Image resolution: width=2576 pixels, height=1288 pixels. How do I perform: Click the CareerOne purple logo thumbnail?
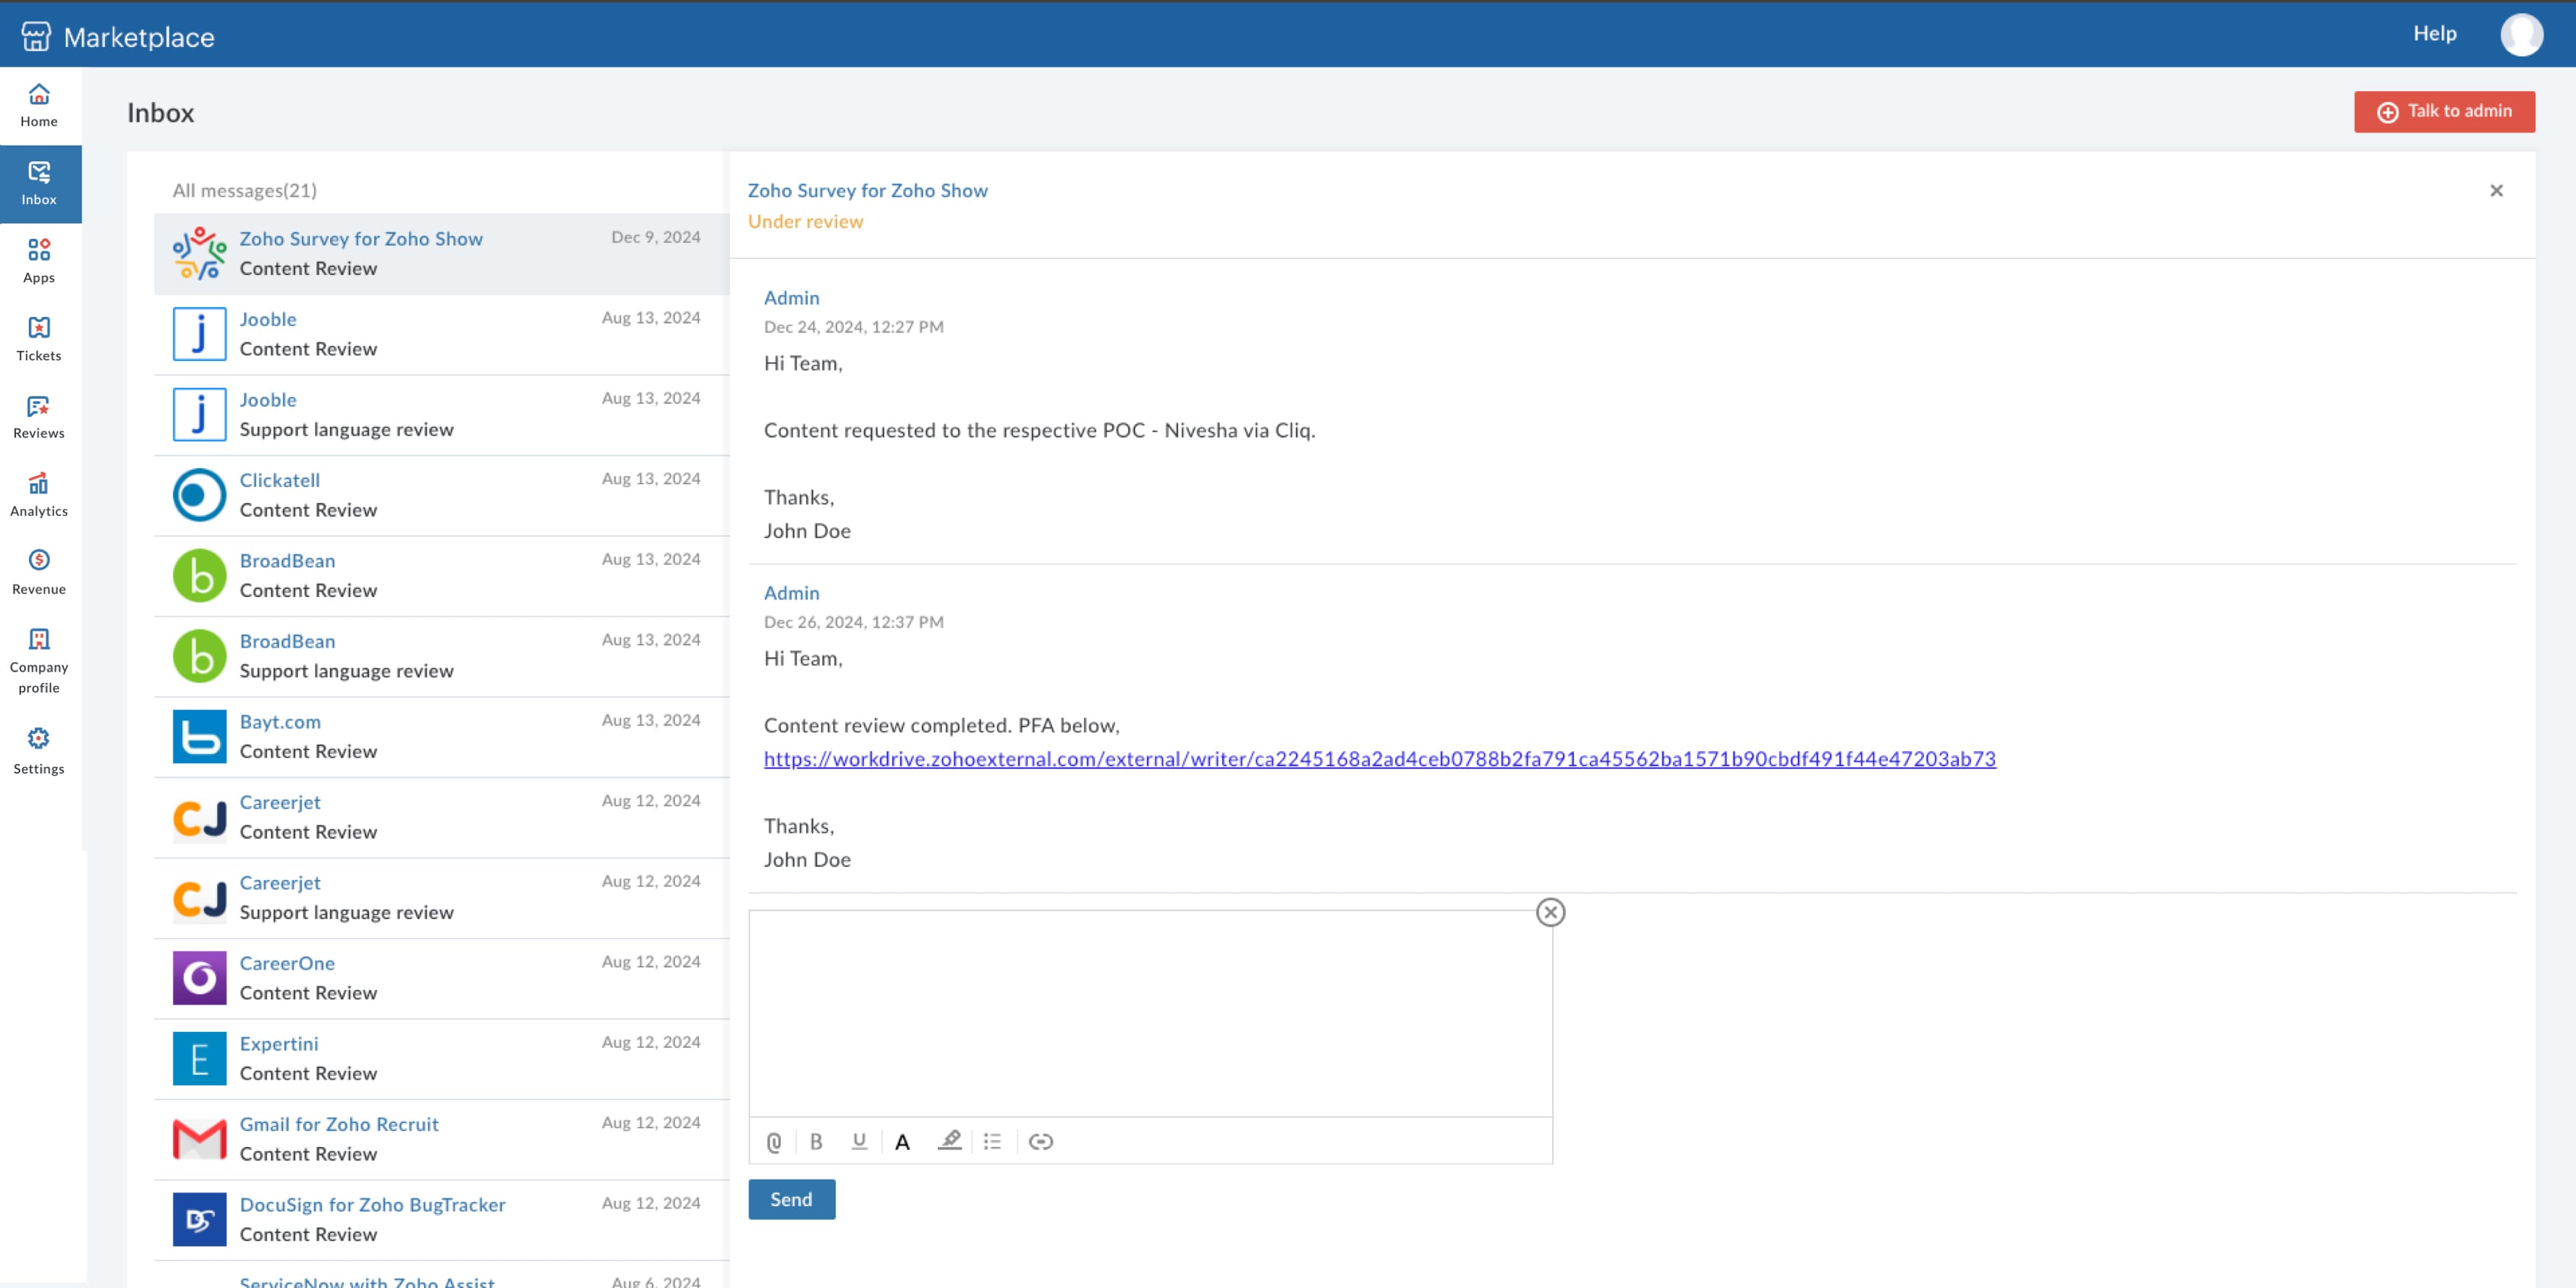(x=199, y=978)
